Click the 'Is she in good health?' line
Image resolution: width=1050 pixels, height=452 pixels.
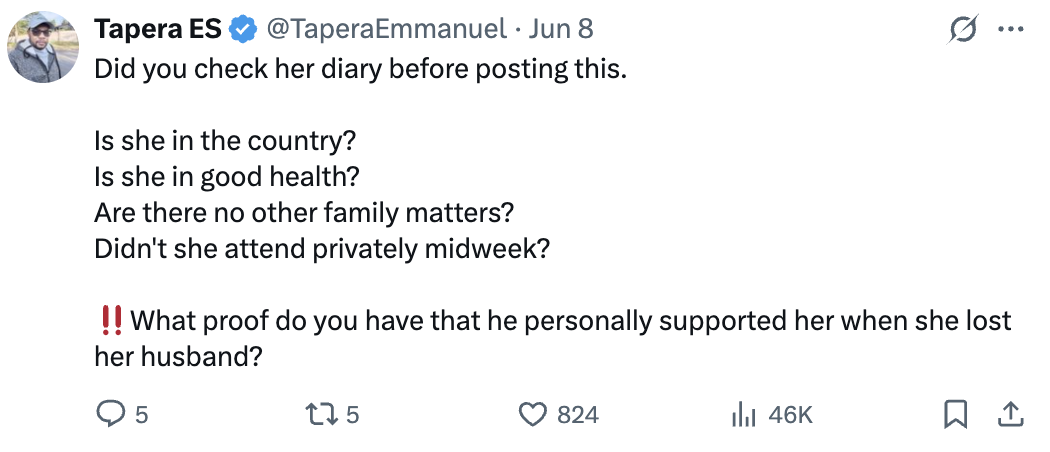[227, 177]
